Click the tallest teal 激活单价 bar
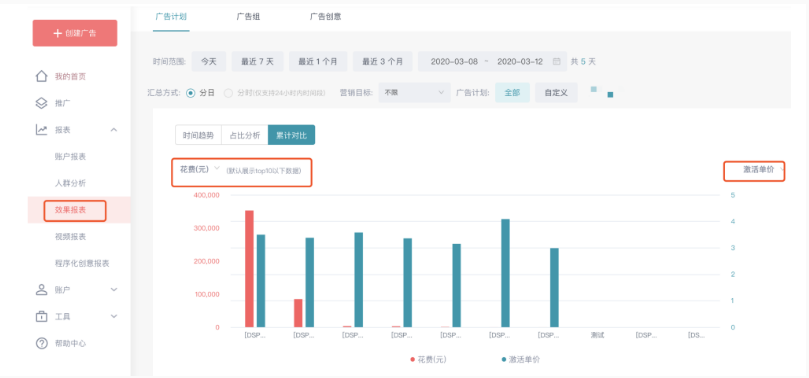This screenshot has height=378, width=809. (506, 273)
